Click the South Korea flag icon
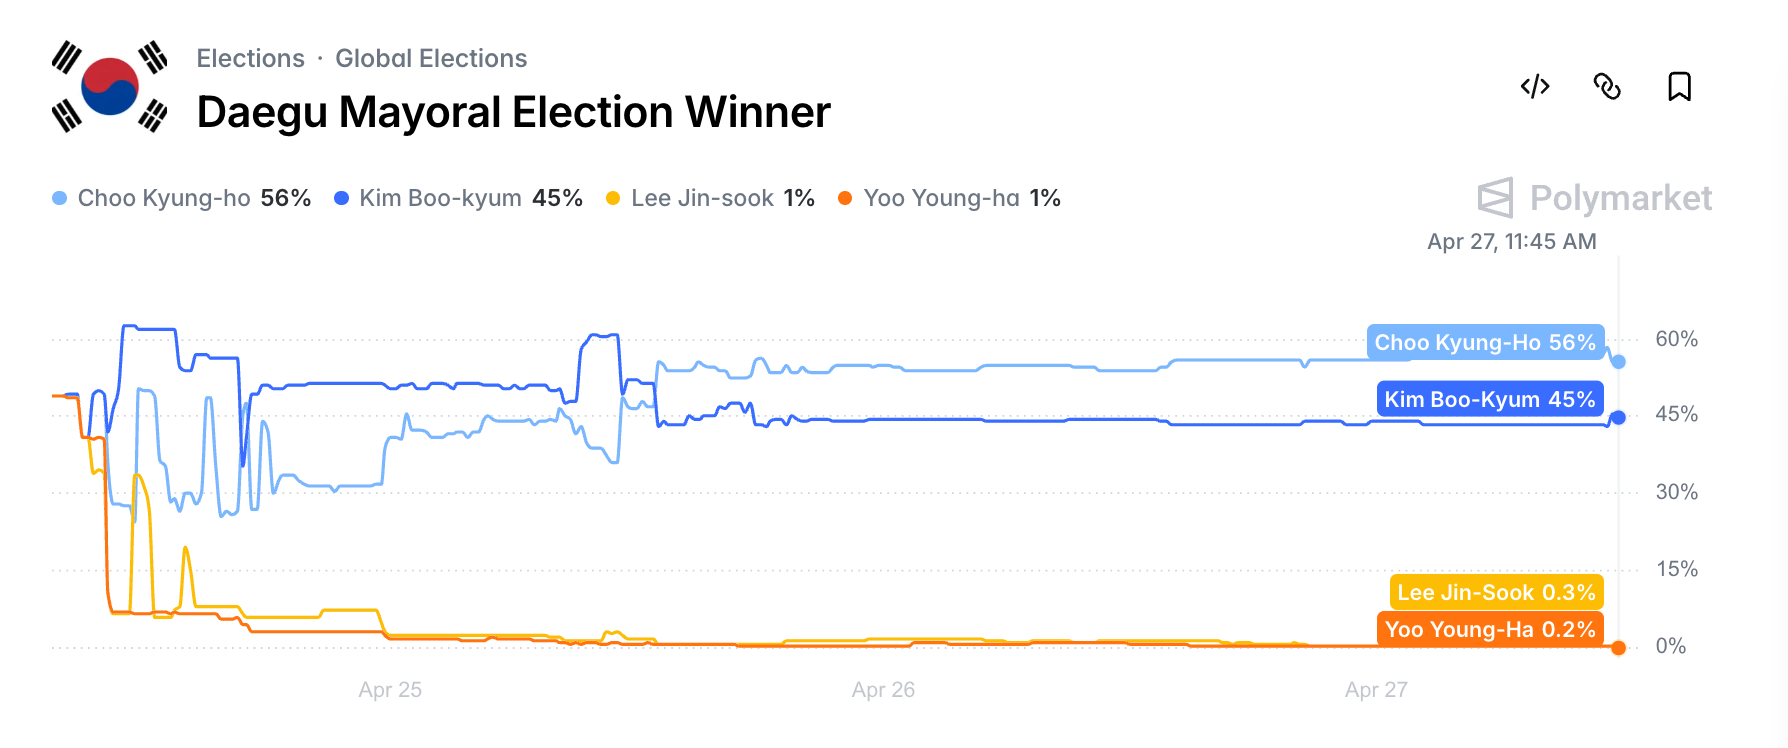 click(x=110, y=87)
